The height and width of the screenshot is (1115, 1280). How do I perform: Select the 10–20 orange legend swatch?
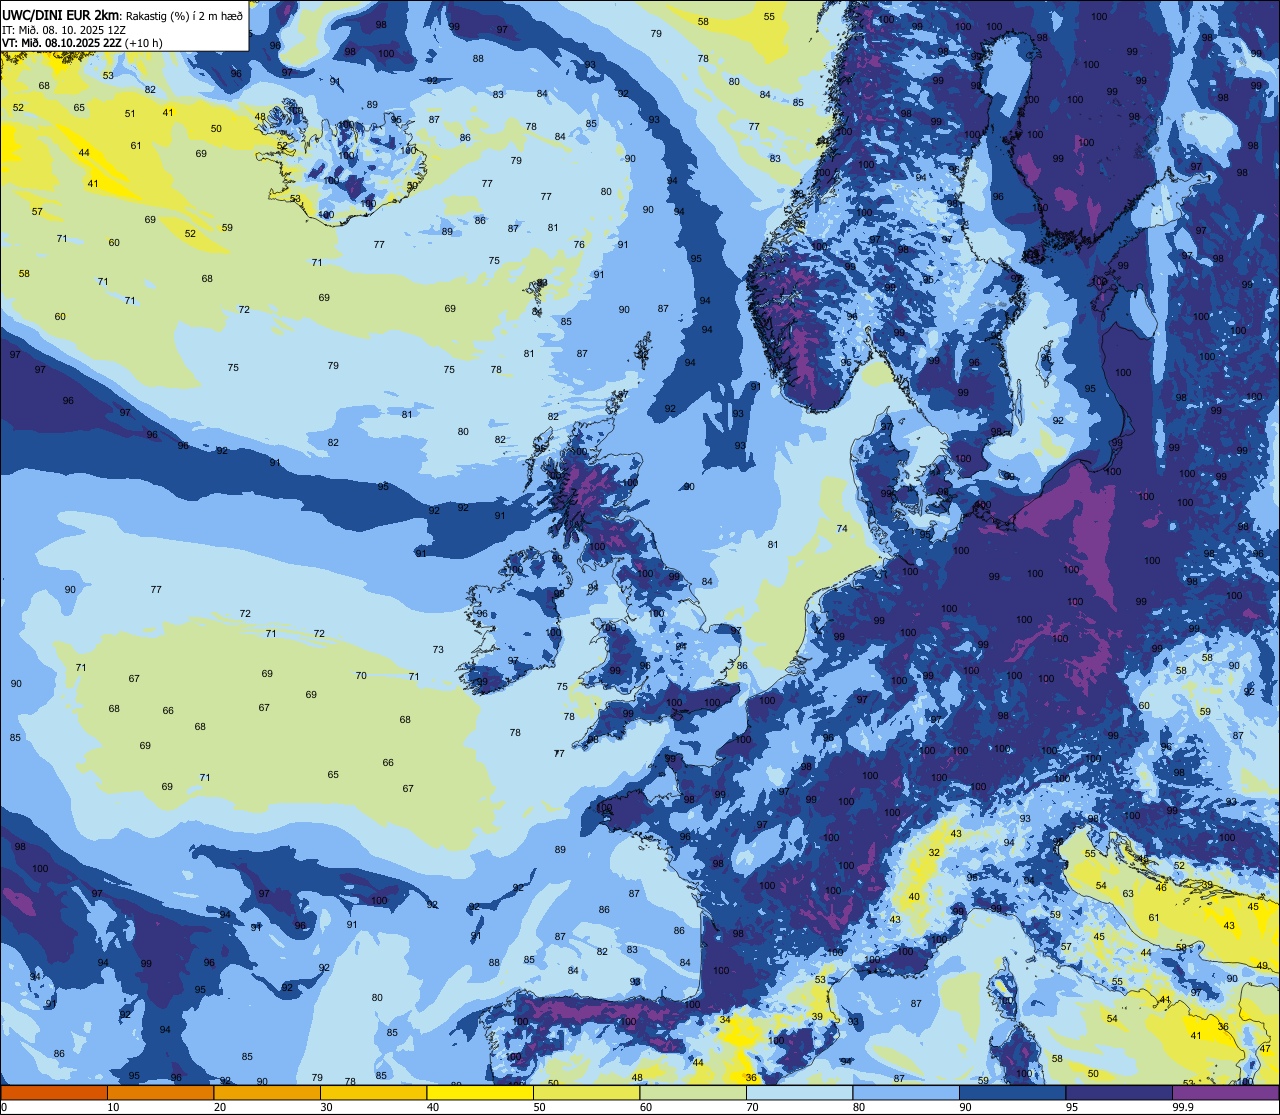(161, 1093)
